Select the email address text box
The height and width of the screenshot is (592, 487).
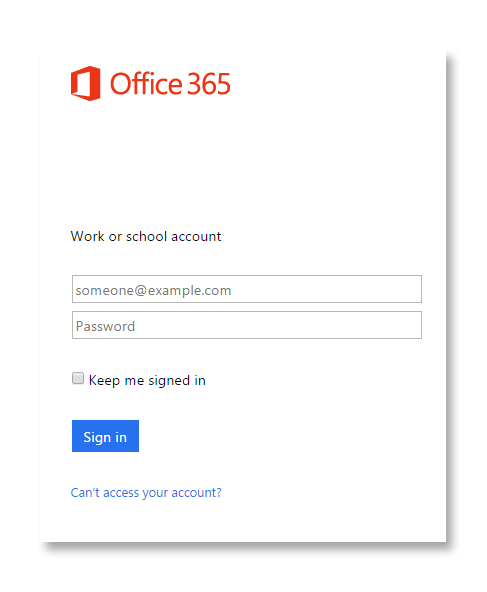247,289
